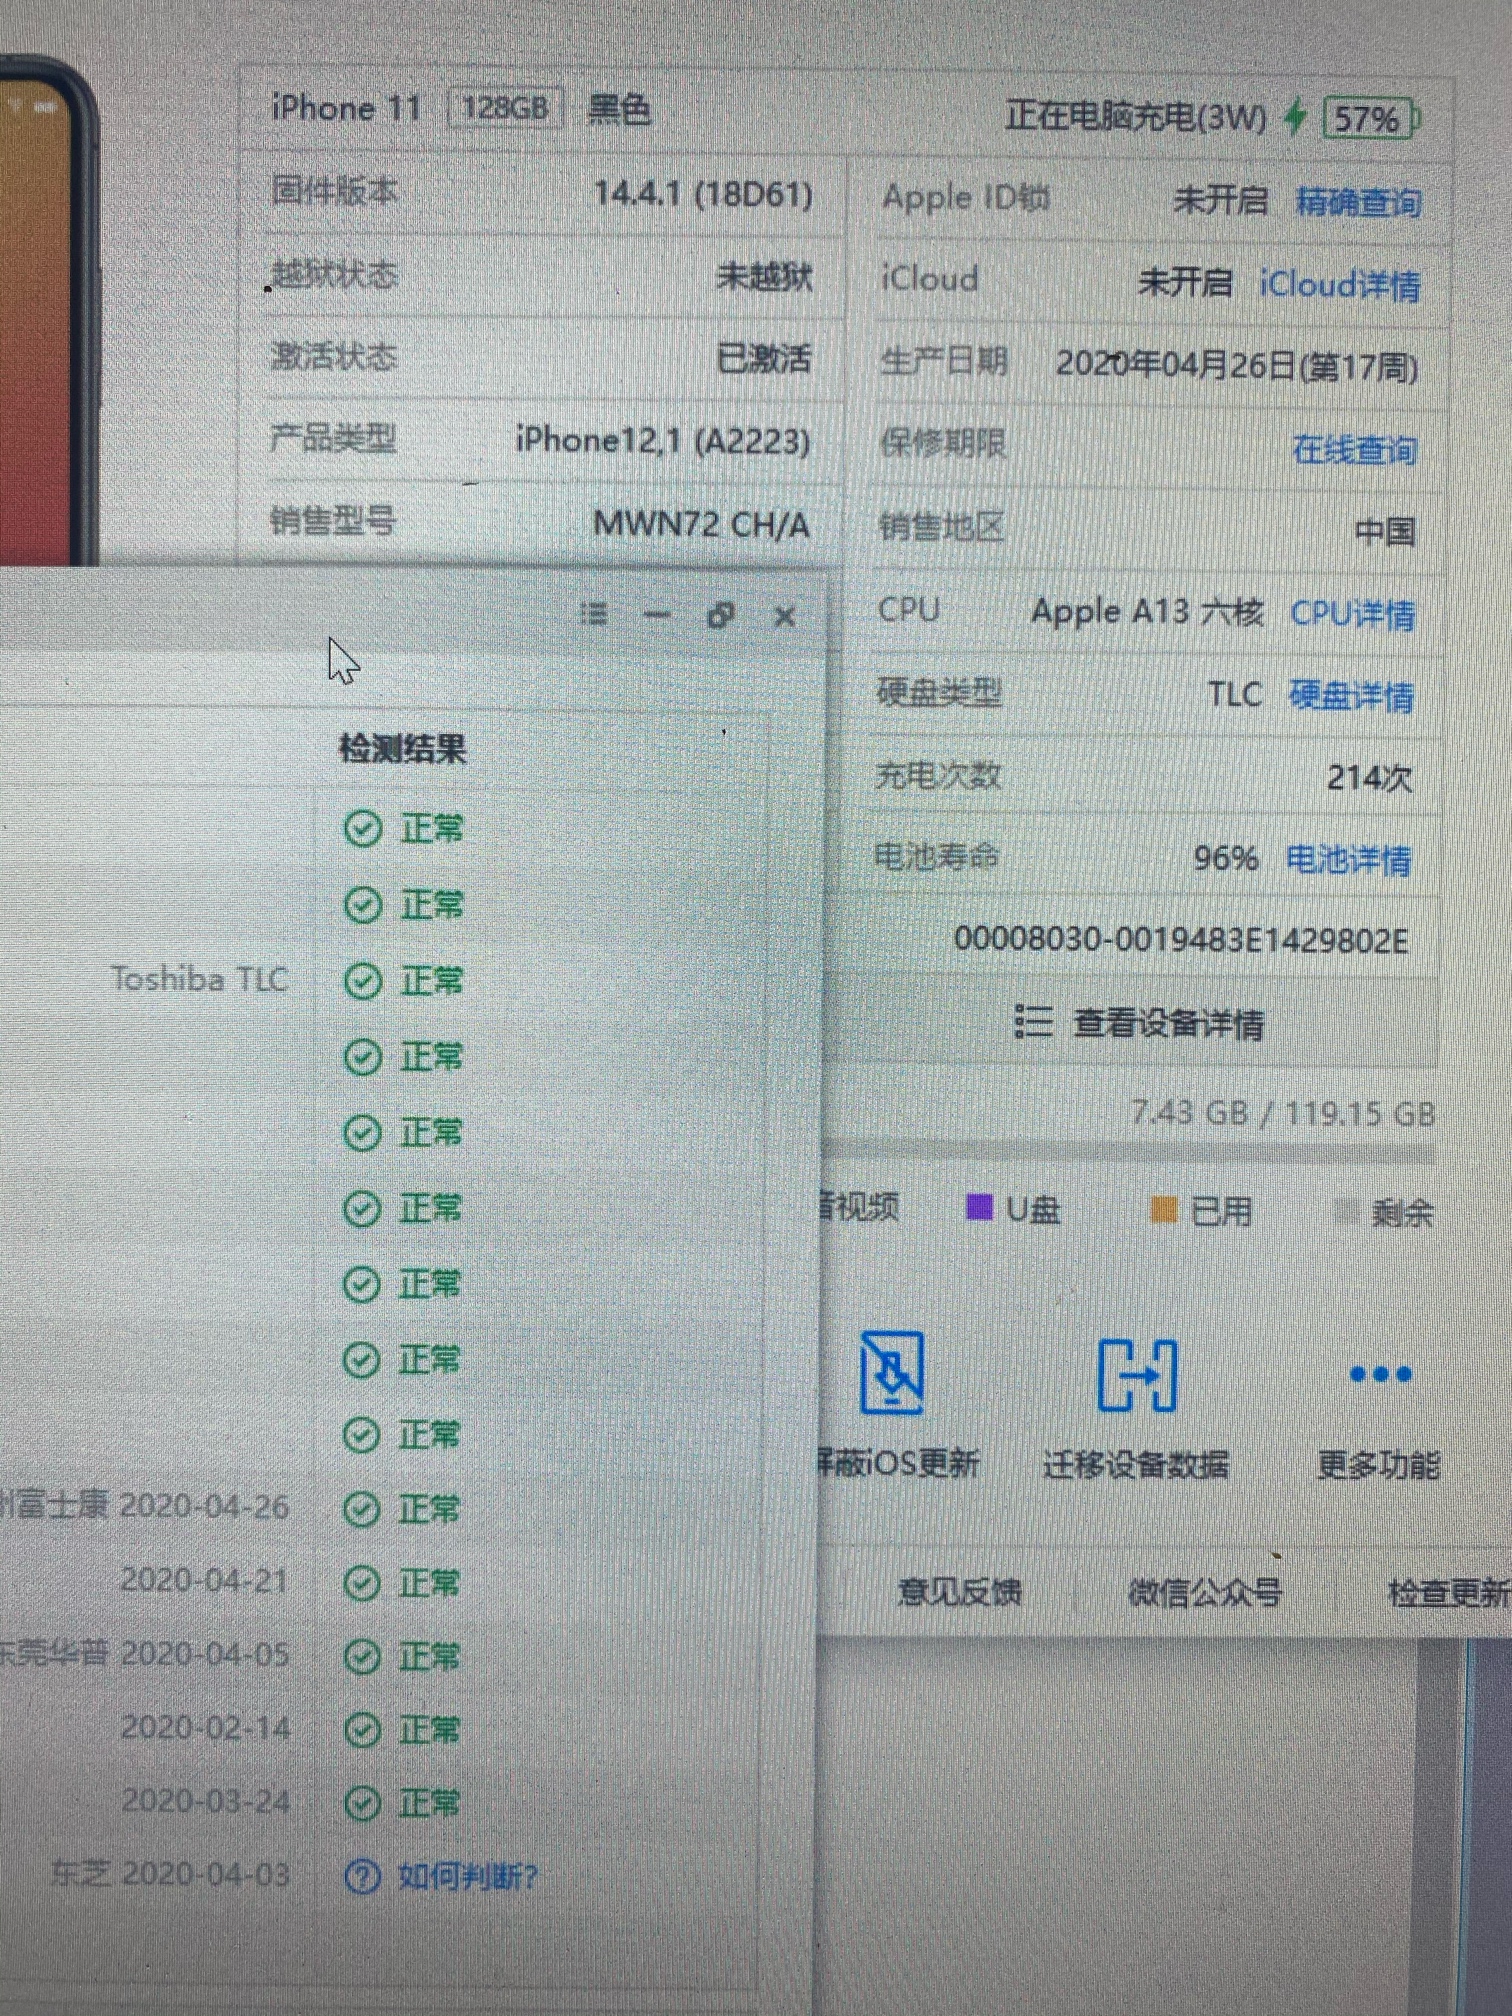Open the migrate device data icon
The width and height of the screenshot is (1512, 2016).
pos(1138,1375)
